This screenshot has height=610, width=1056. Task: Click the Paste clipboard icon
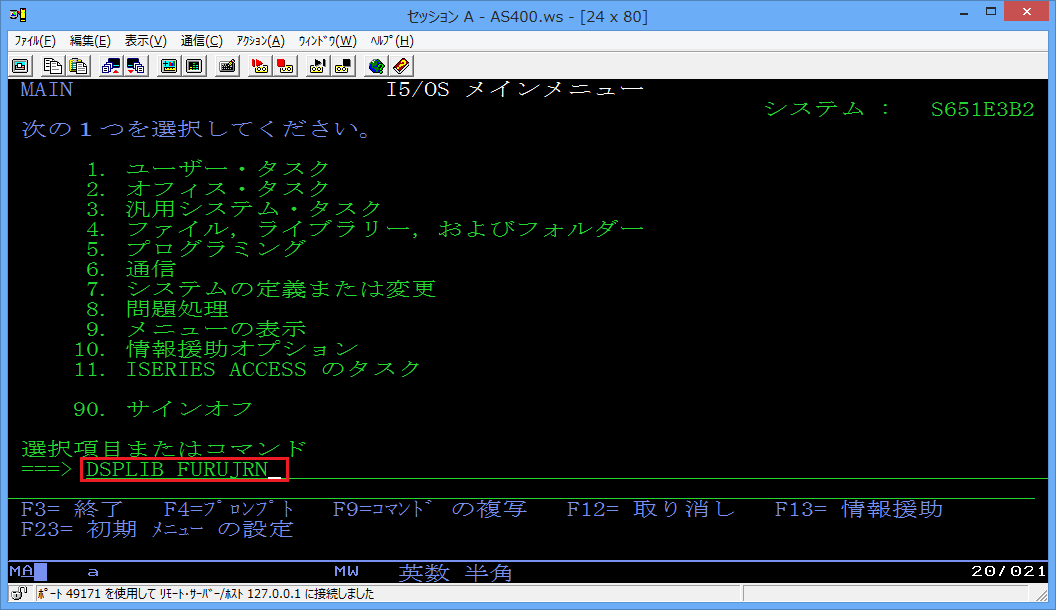[77, 66]
